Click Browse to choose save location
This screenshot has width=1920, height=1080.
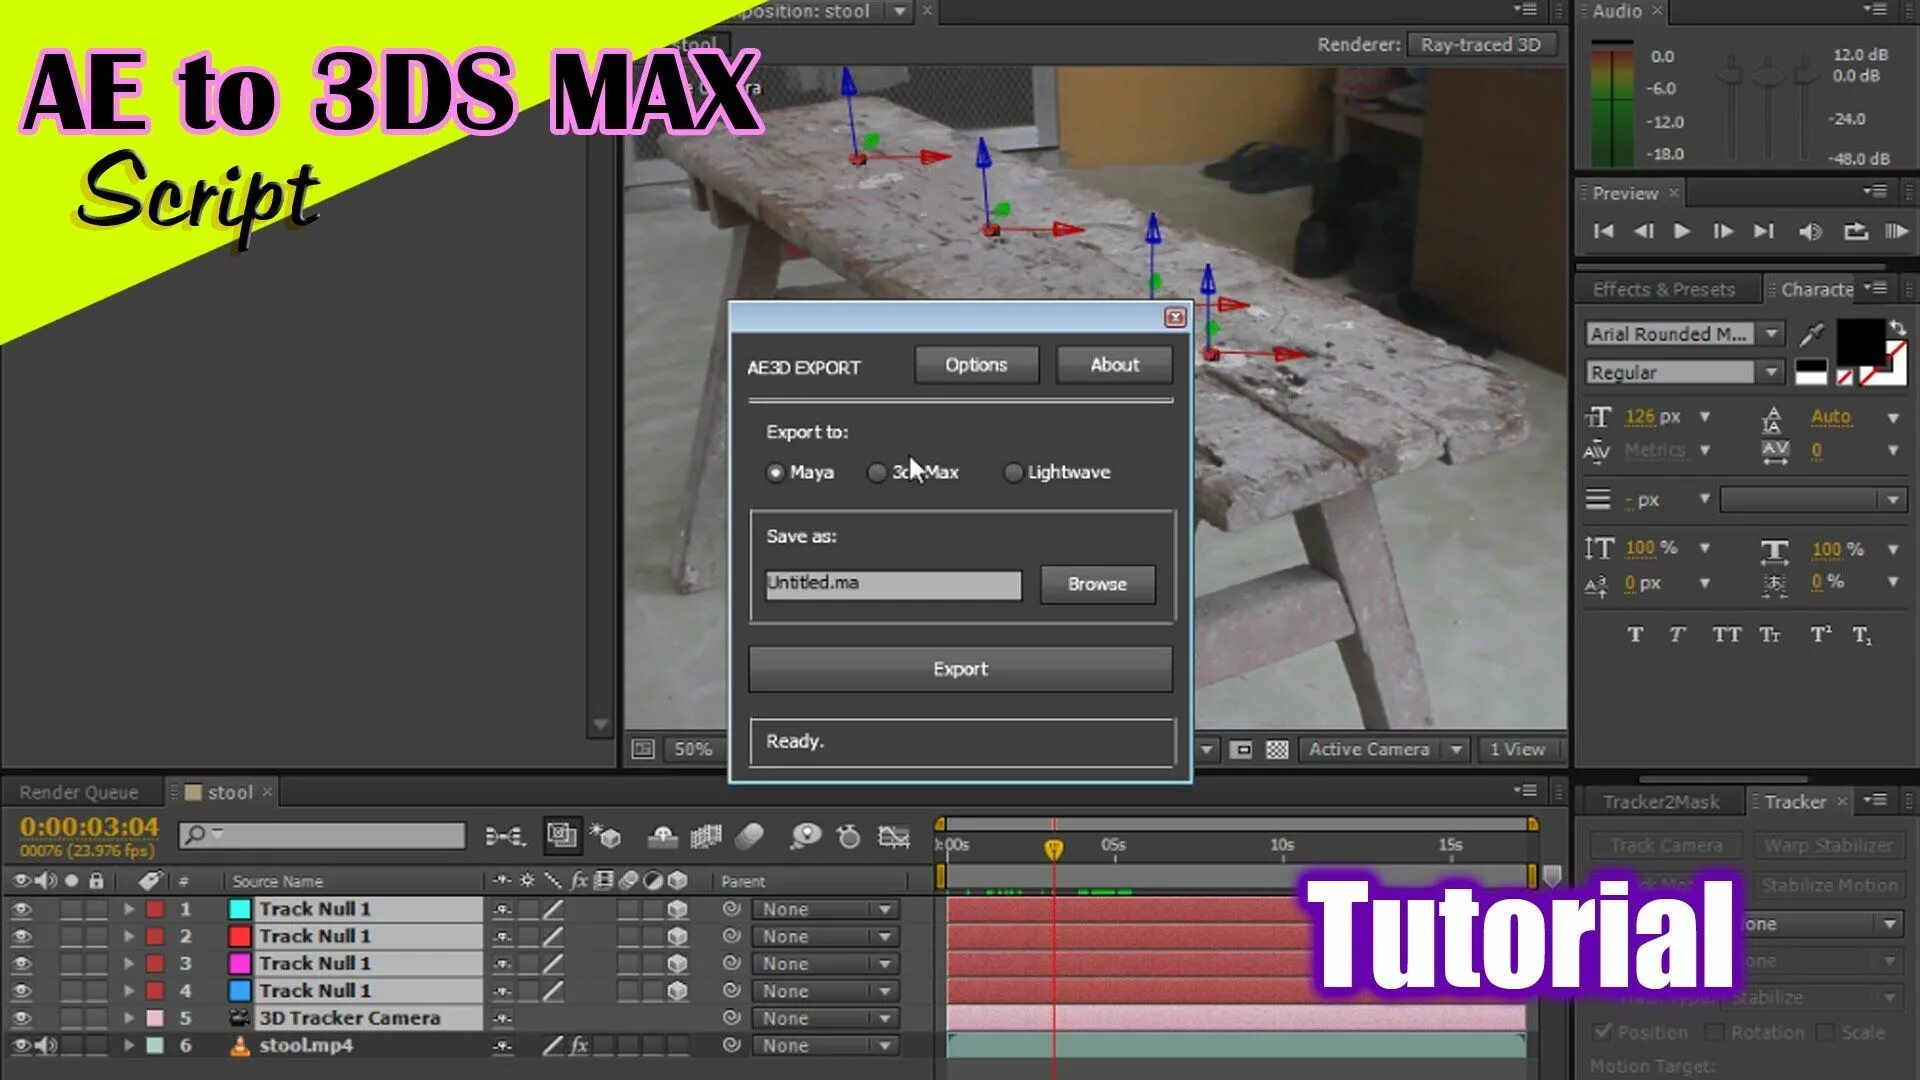point(1097,585)
